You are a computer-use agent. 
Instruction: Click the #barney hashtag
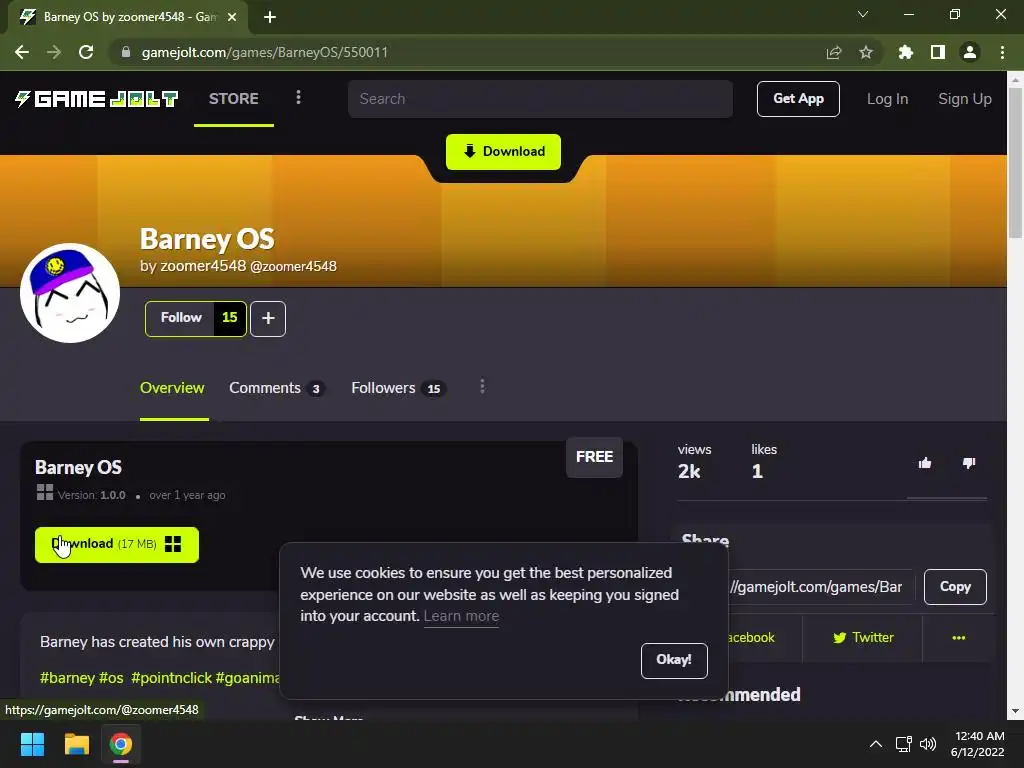(67, 678)
